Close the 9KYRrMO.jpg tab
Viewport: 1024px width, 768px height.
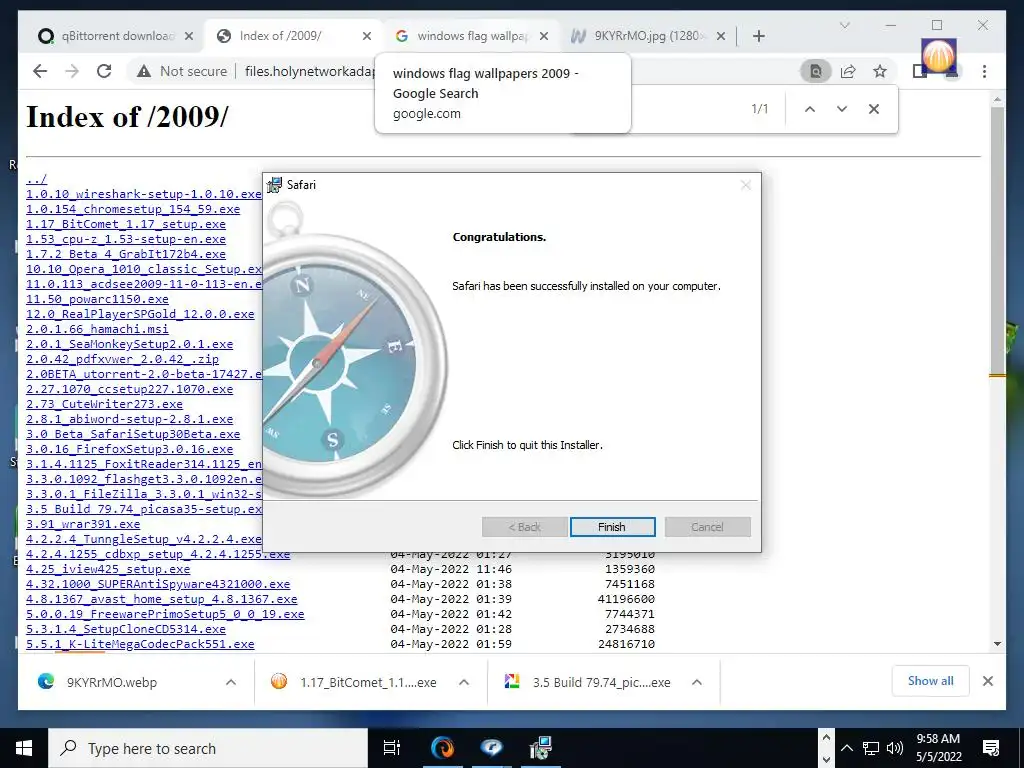721,36
